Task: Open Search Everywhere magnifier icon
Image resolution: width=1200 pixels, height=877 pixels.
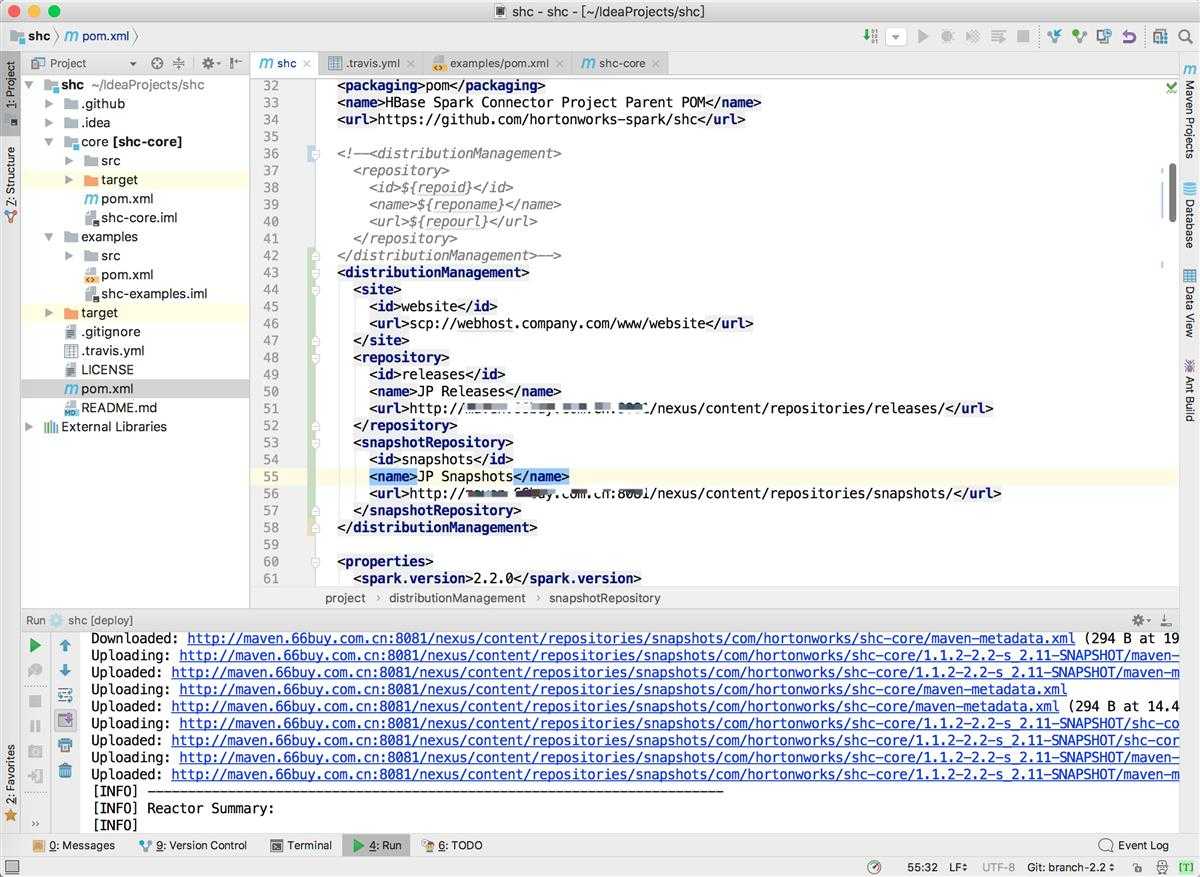Action: (x=1186, y=37)
